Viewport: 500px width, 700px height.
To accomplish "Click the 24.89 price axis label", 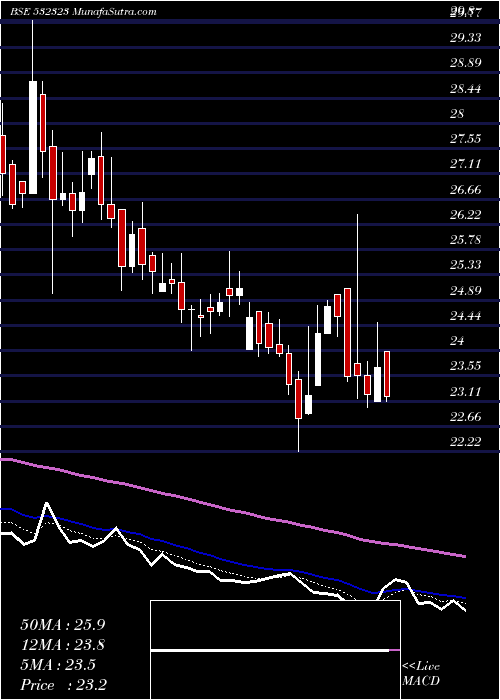I will (x=466, y=291).
